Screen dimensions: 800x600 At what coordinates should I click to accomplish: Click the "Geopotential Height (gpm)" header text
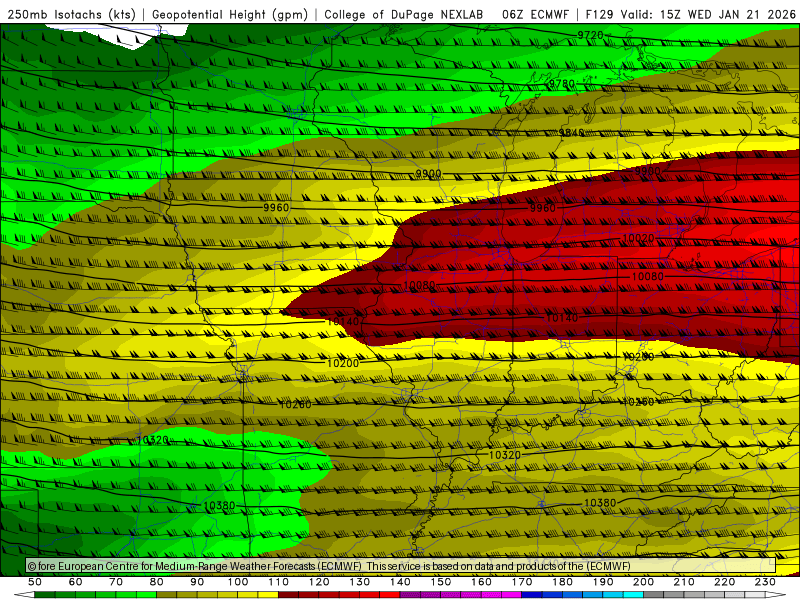(x=230, y=14)
